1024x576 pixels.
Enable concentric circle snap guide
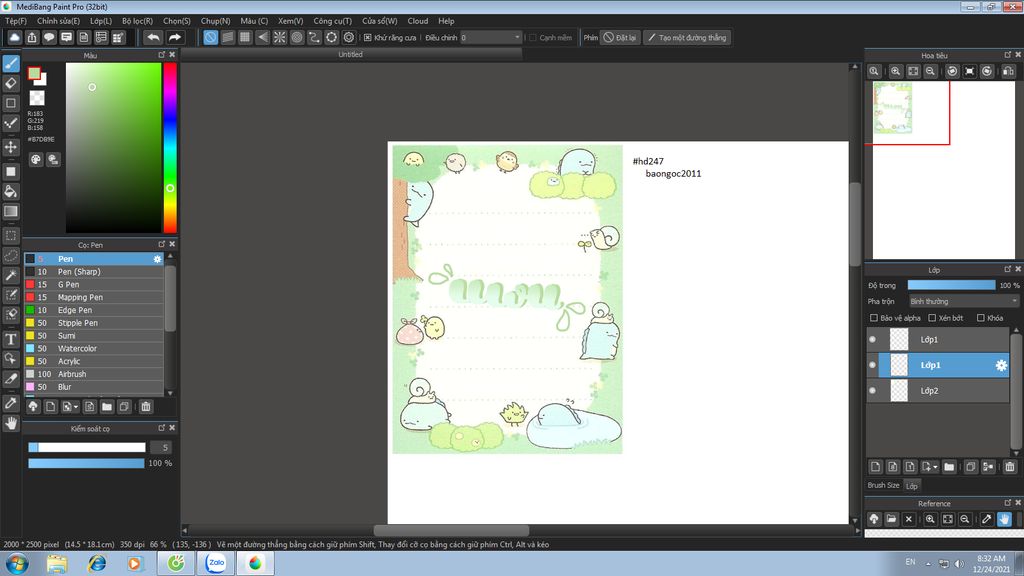coord(297,37)
